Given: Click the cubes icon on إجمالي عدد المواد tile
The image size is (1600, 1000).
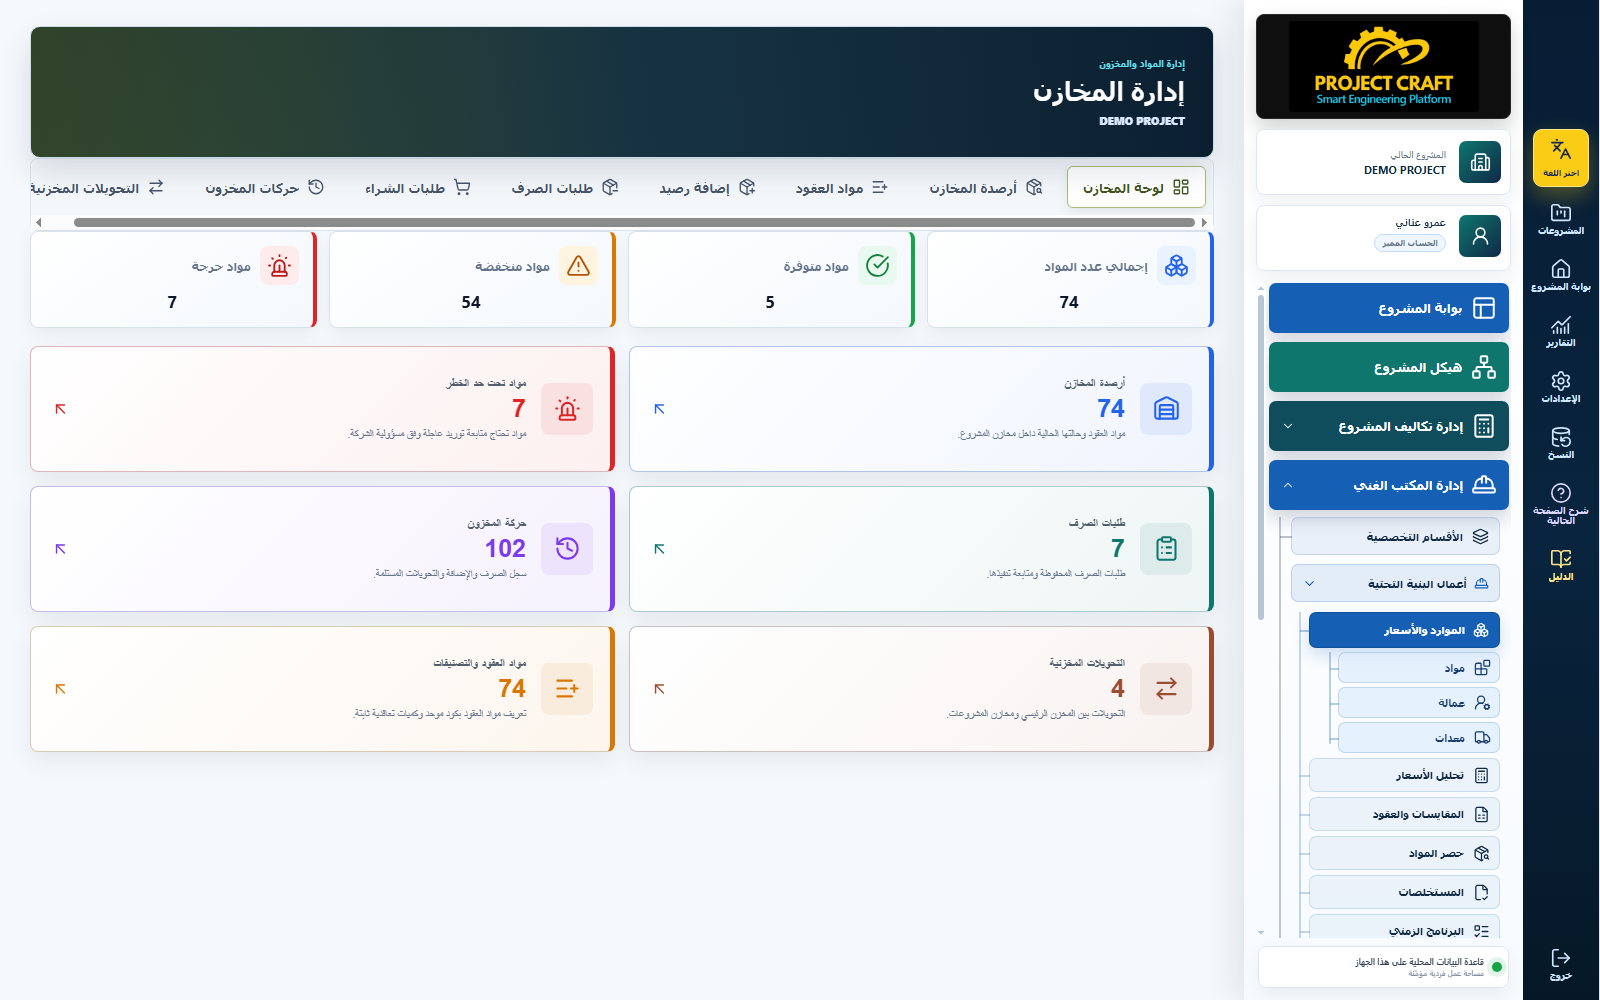Looking at the screenshot, I should [1176, 266].
